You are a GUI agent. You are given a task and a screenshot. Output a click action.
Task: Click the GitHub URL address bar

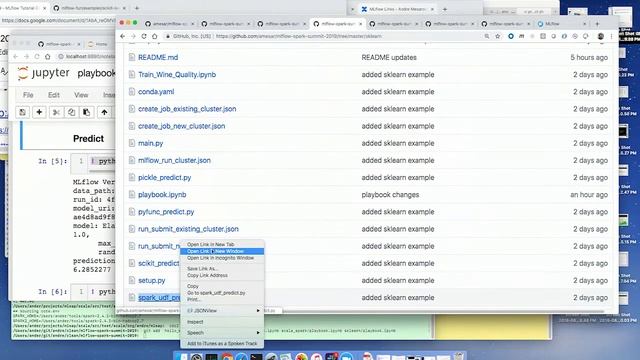[322, 36]
